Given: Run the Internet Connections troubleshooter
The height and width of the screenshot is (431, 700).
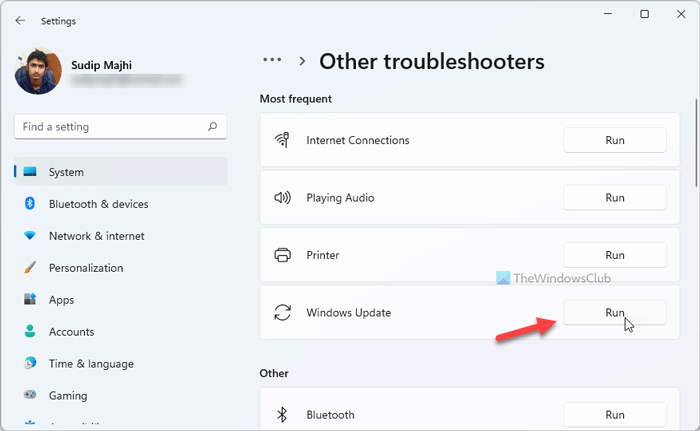Looking at the screenshot, I should tap(615, 140).
